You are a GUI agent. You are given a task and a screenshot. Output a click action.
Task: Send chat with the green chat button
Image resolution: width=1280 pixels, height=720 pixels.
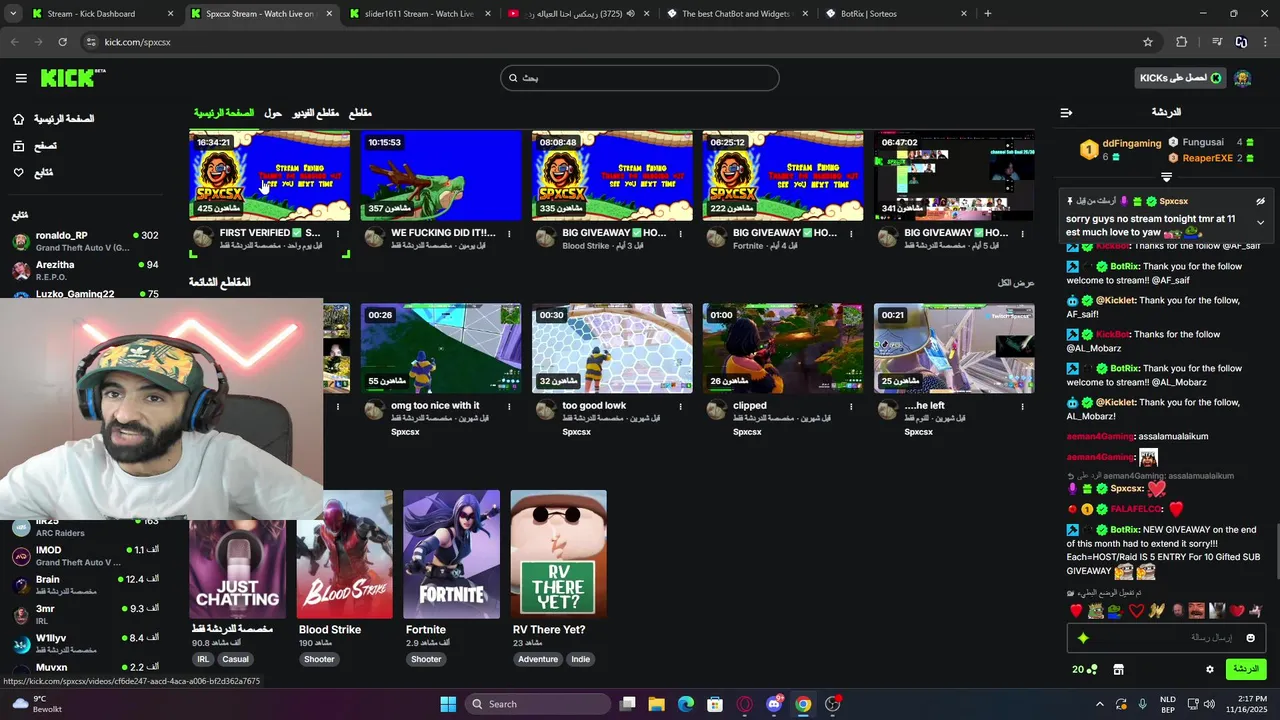click(x=1246, y=669)
